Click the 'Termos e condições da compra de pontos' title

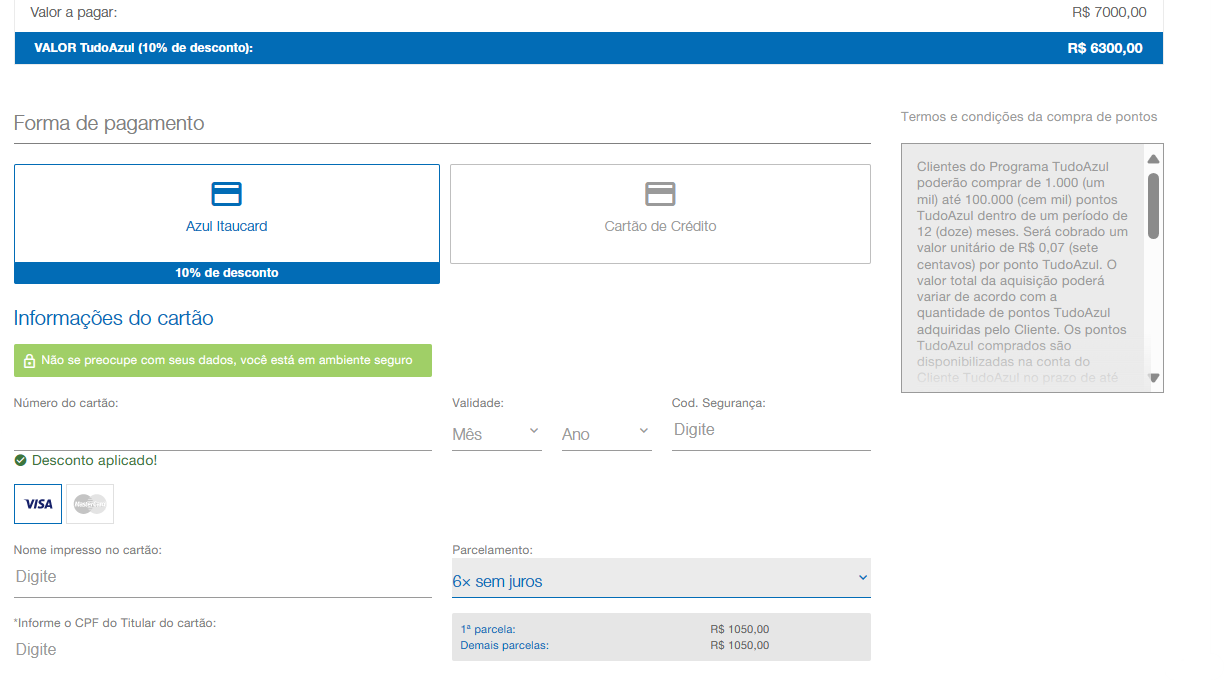[x=1029, y=117]
